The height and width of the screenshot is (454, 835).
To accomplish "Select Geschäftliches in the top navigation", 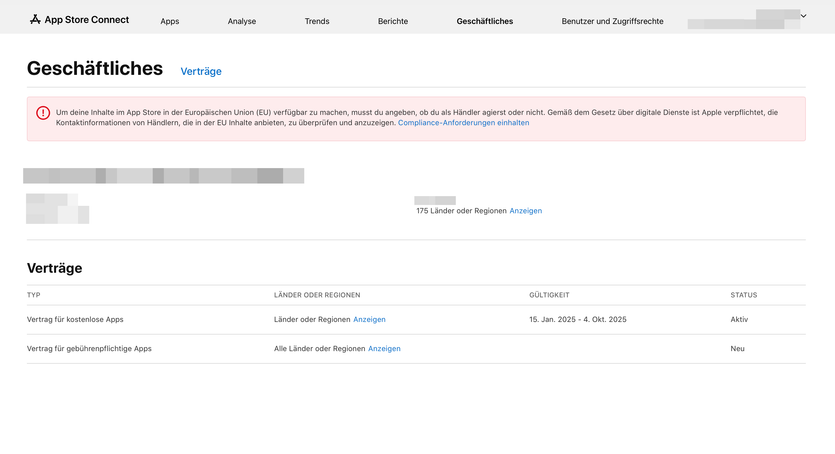I will 485,21.
